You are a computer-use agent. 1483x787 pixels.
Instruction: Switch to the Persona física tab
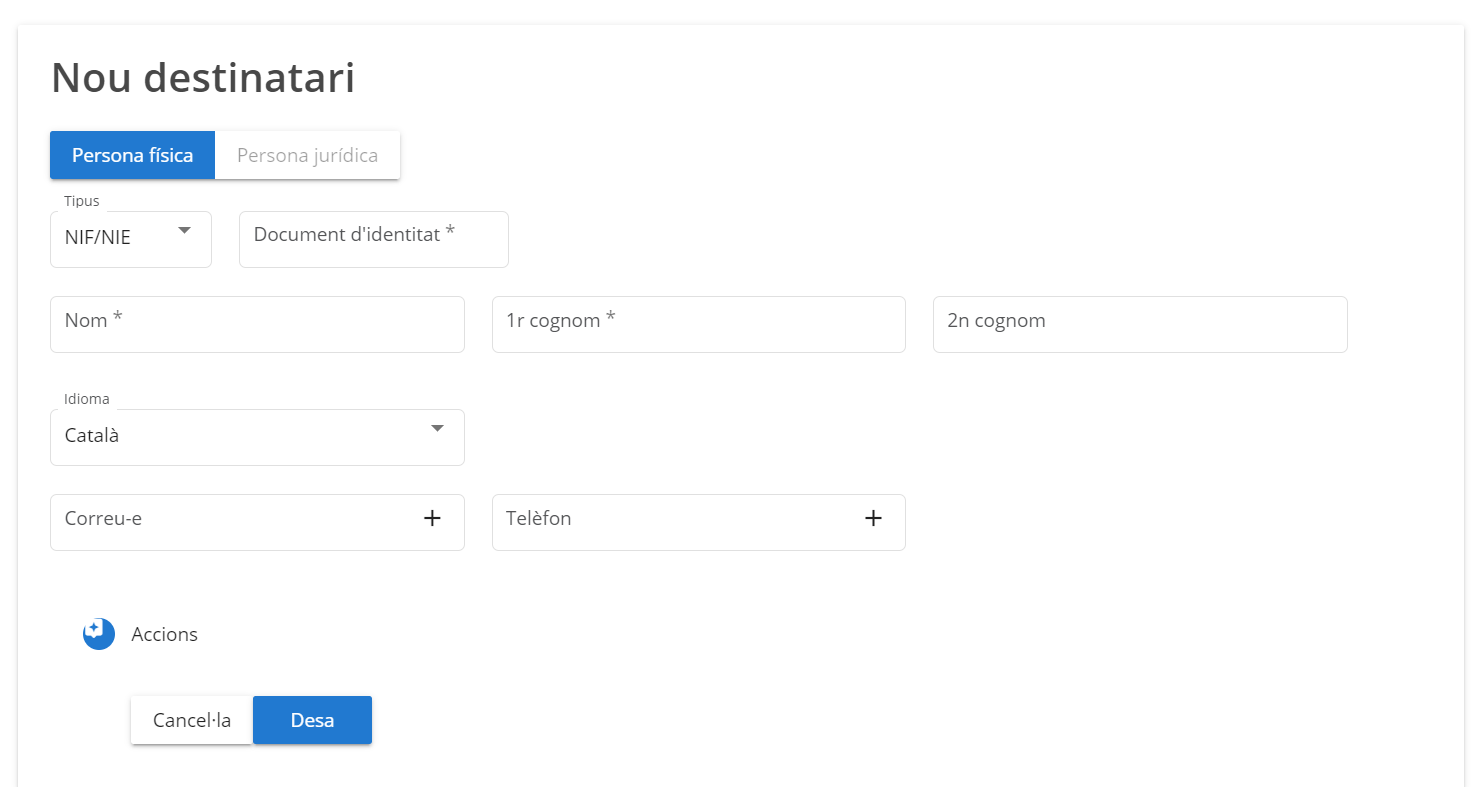pos(133,156)
